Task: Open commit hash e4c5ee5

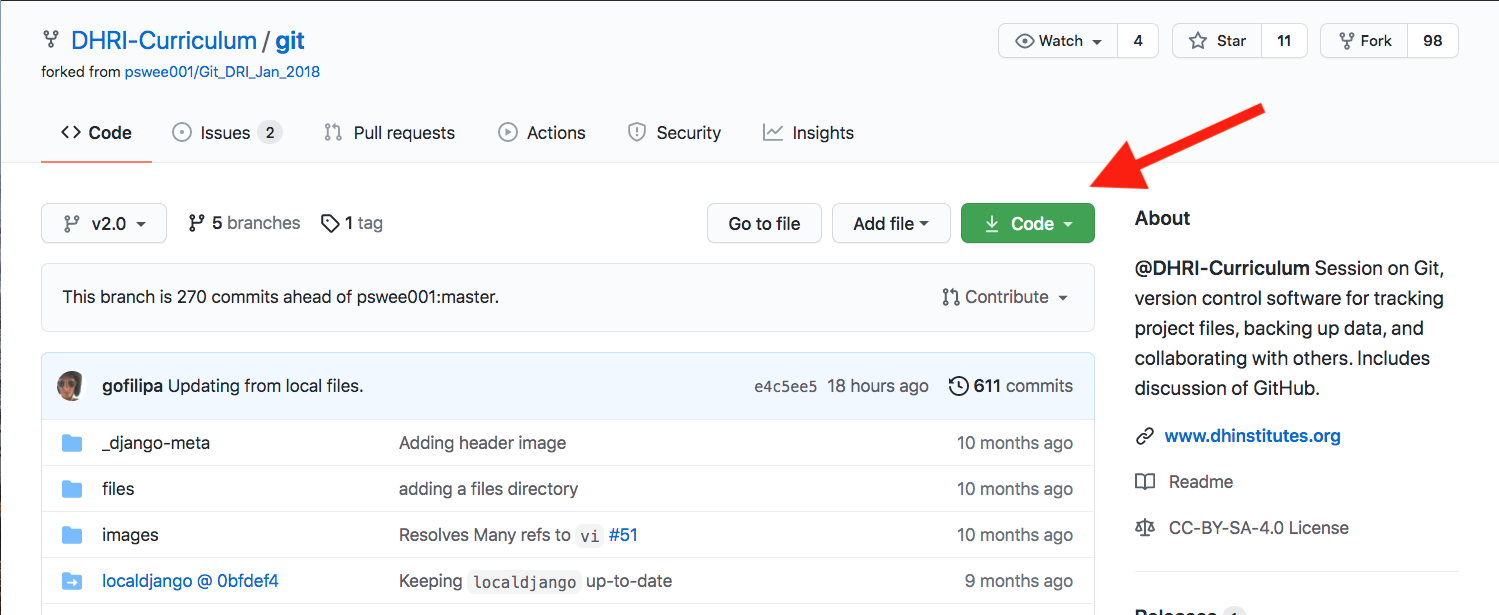Action: click(x=785, y=386)
